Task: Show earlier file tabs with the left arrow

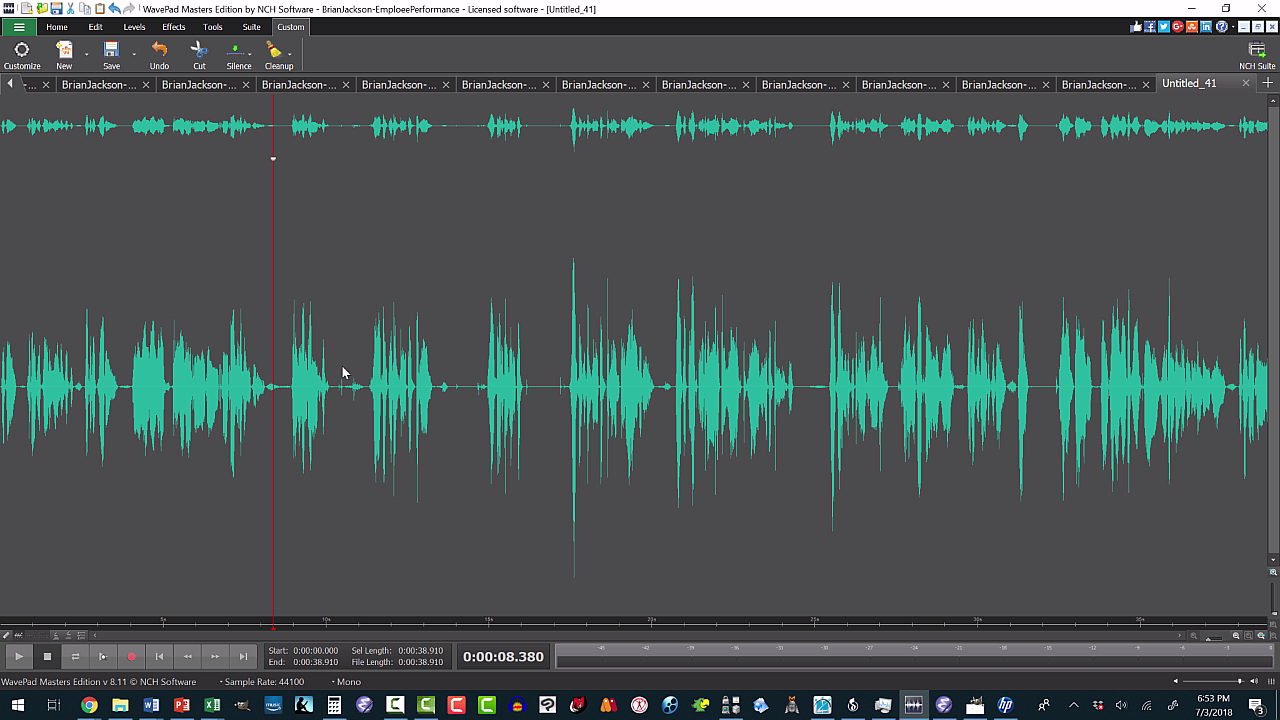Action: click(x=10, y=84)
